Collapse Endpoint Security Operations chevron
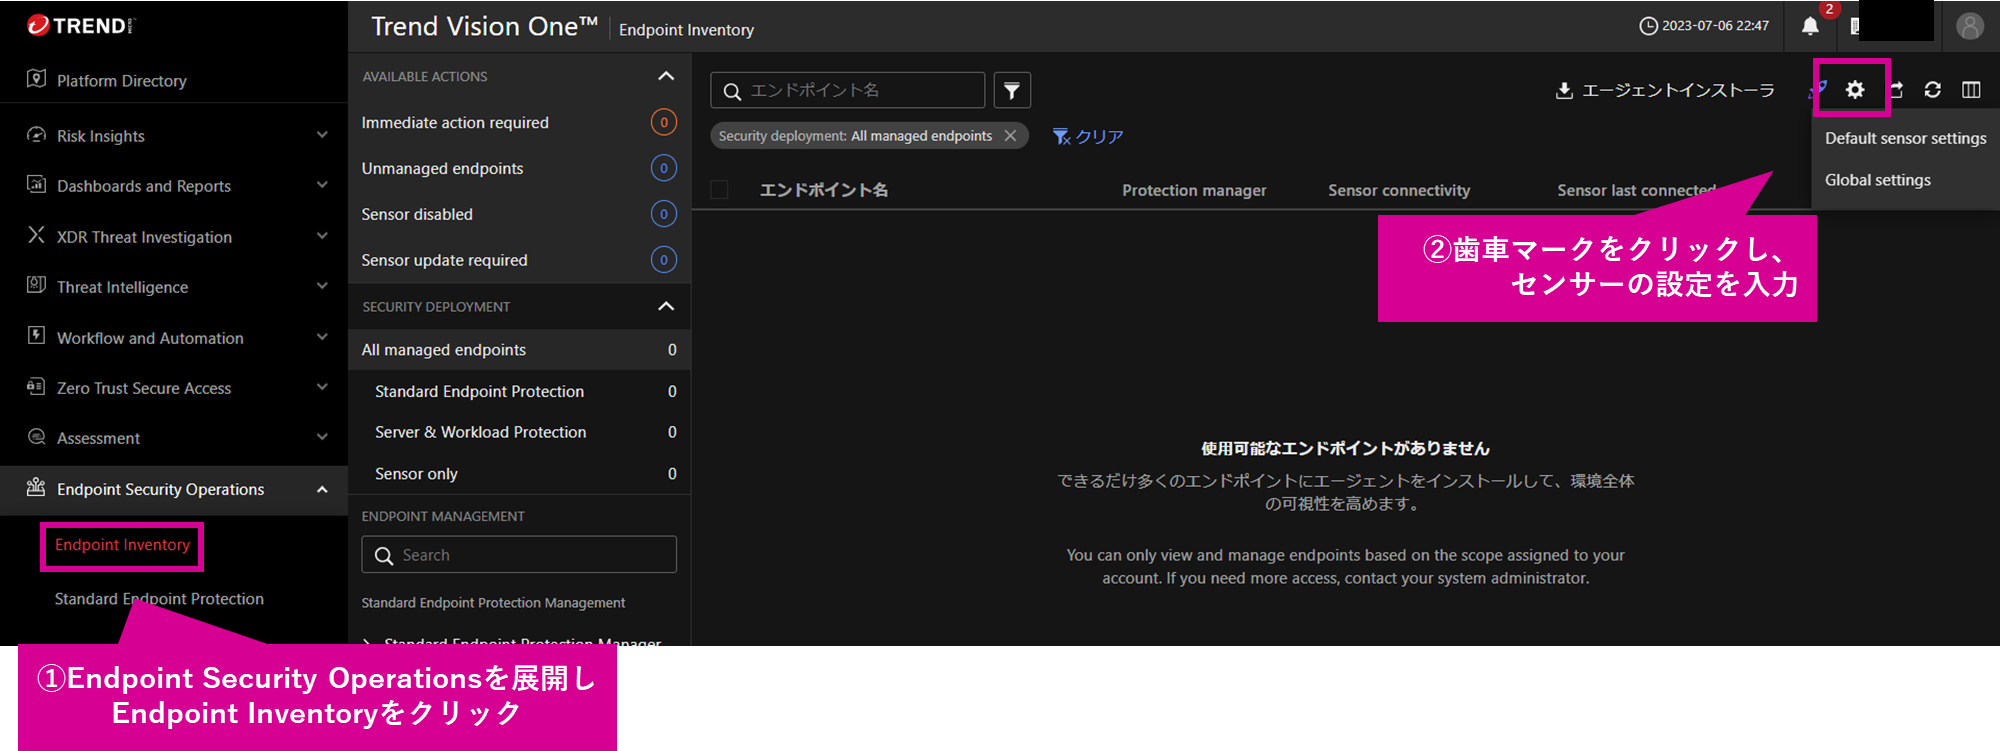 [322, 489]
